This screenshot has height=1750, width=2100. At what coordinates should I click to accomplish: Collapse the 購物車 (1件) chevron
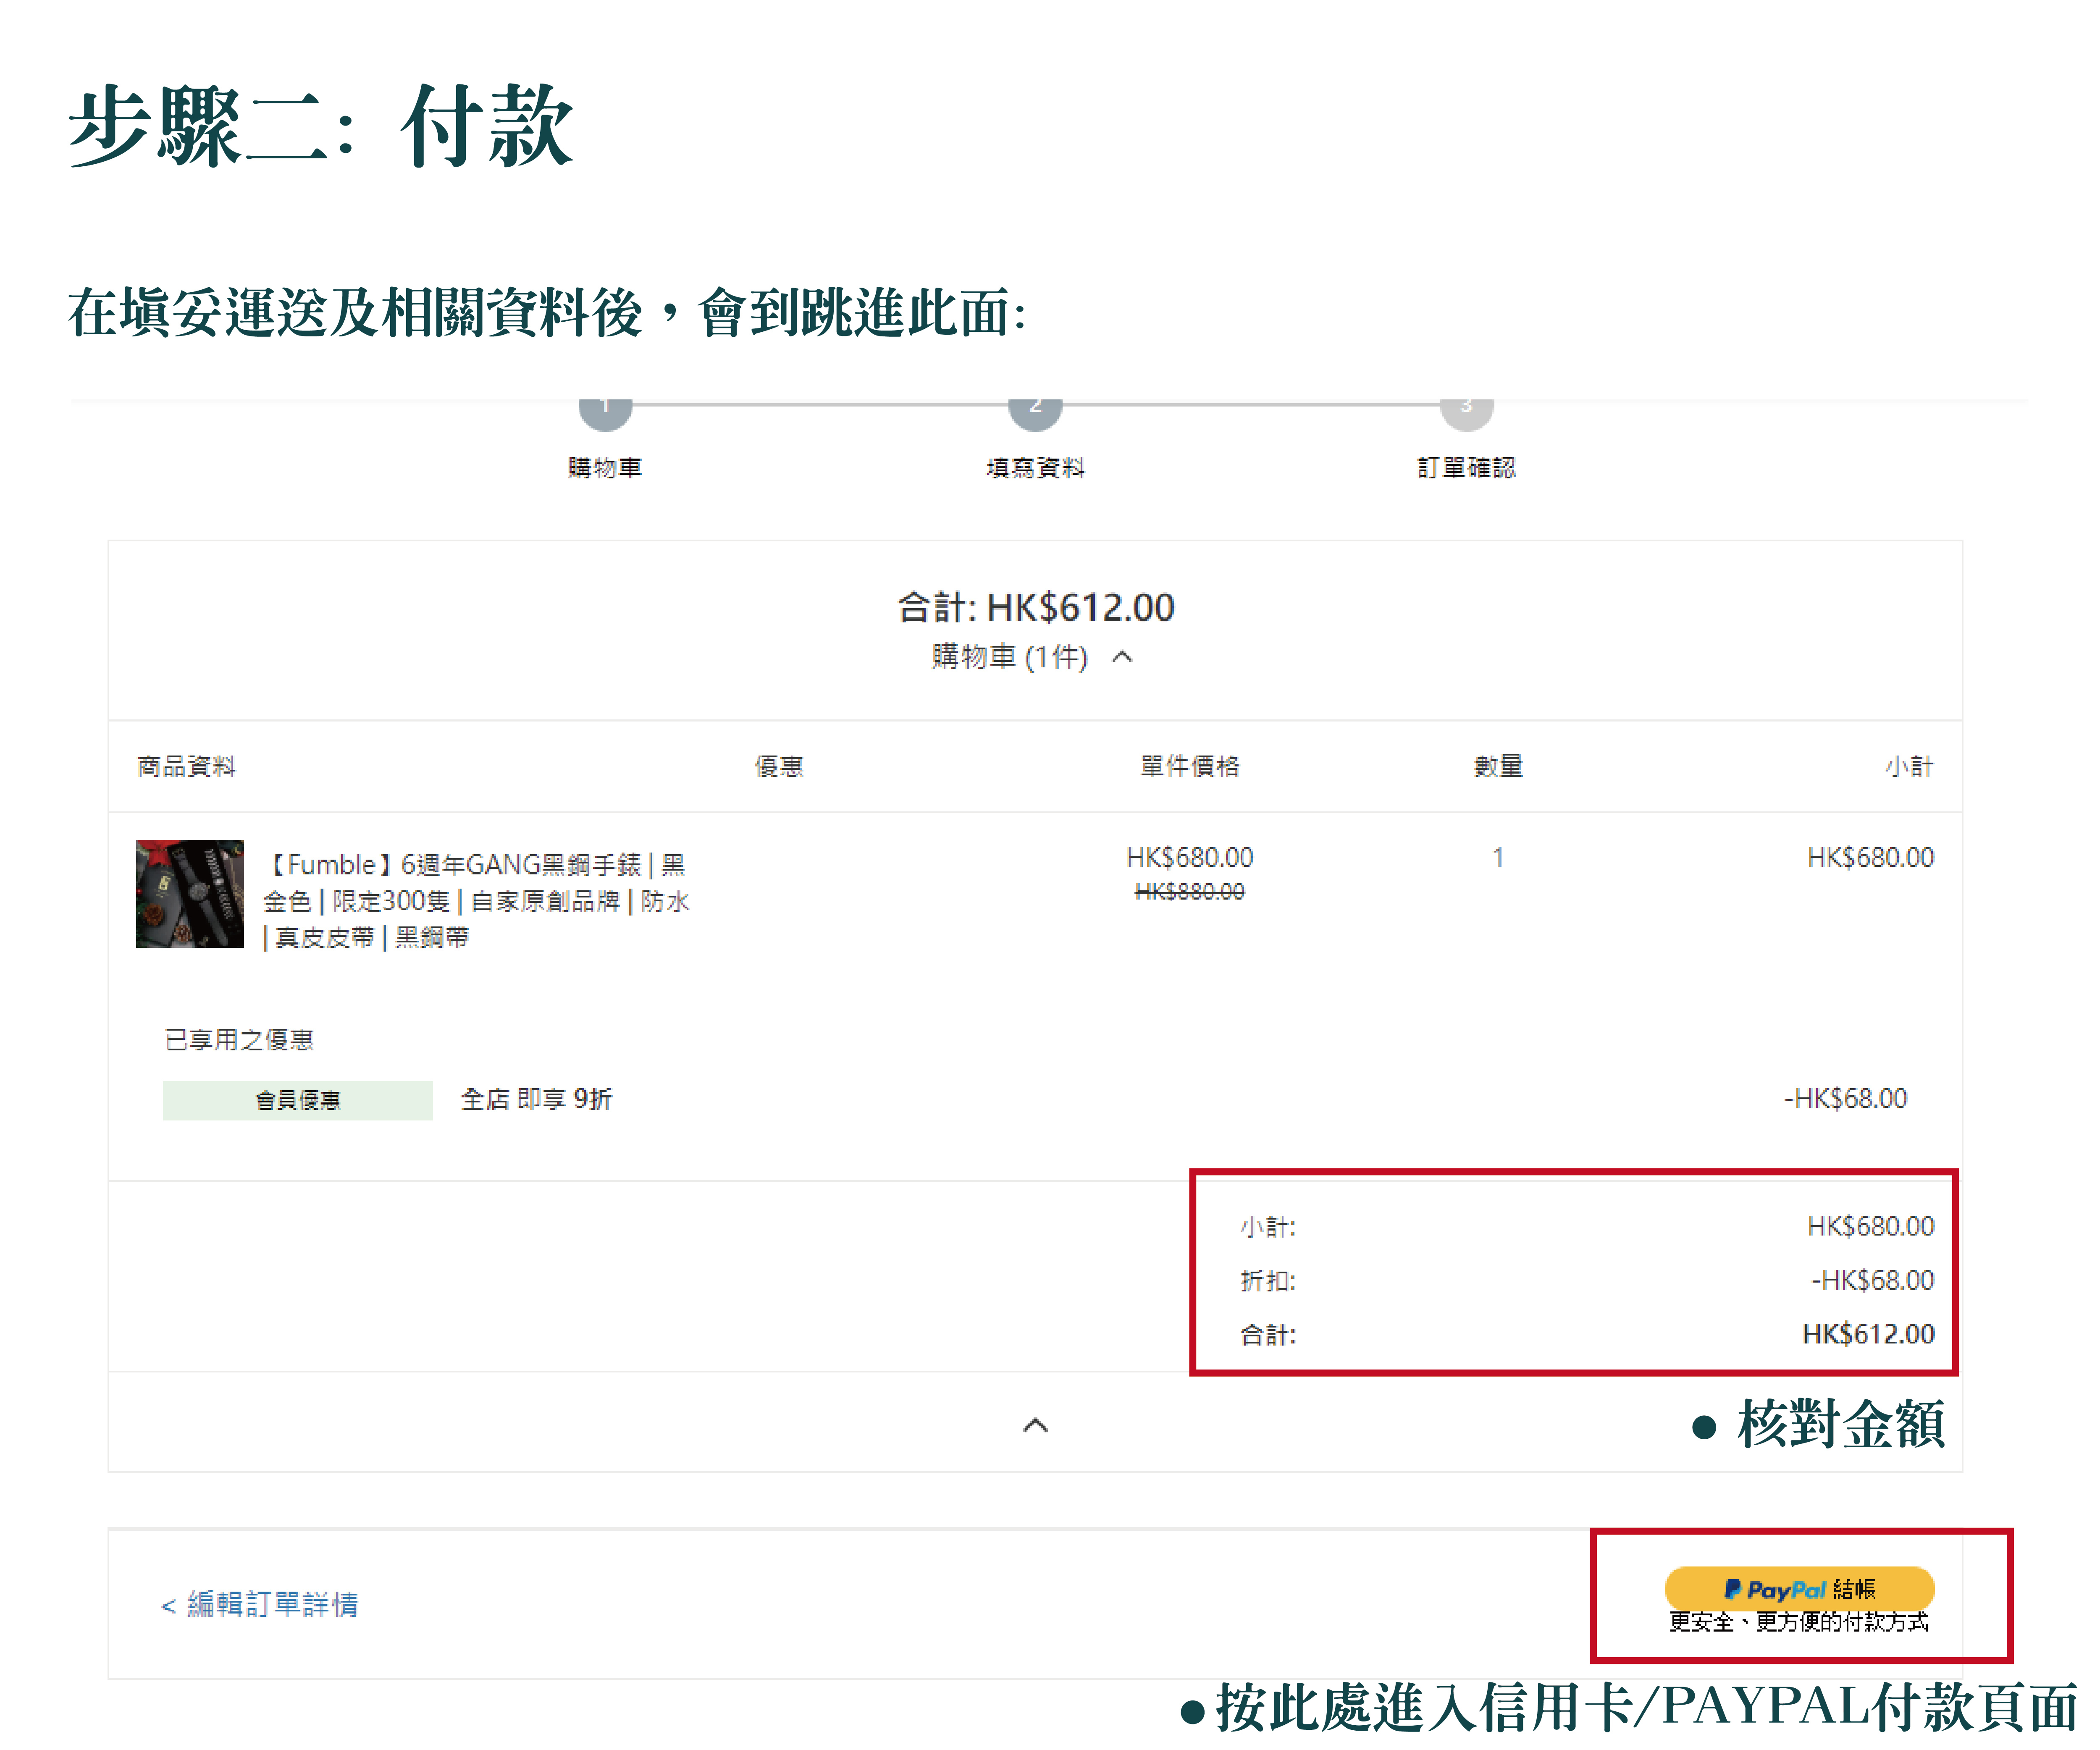tap(1122, 657)
